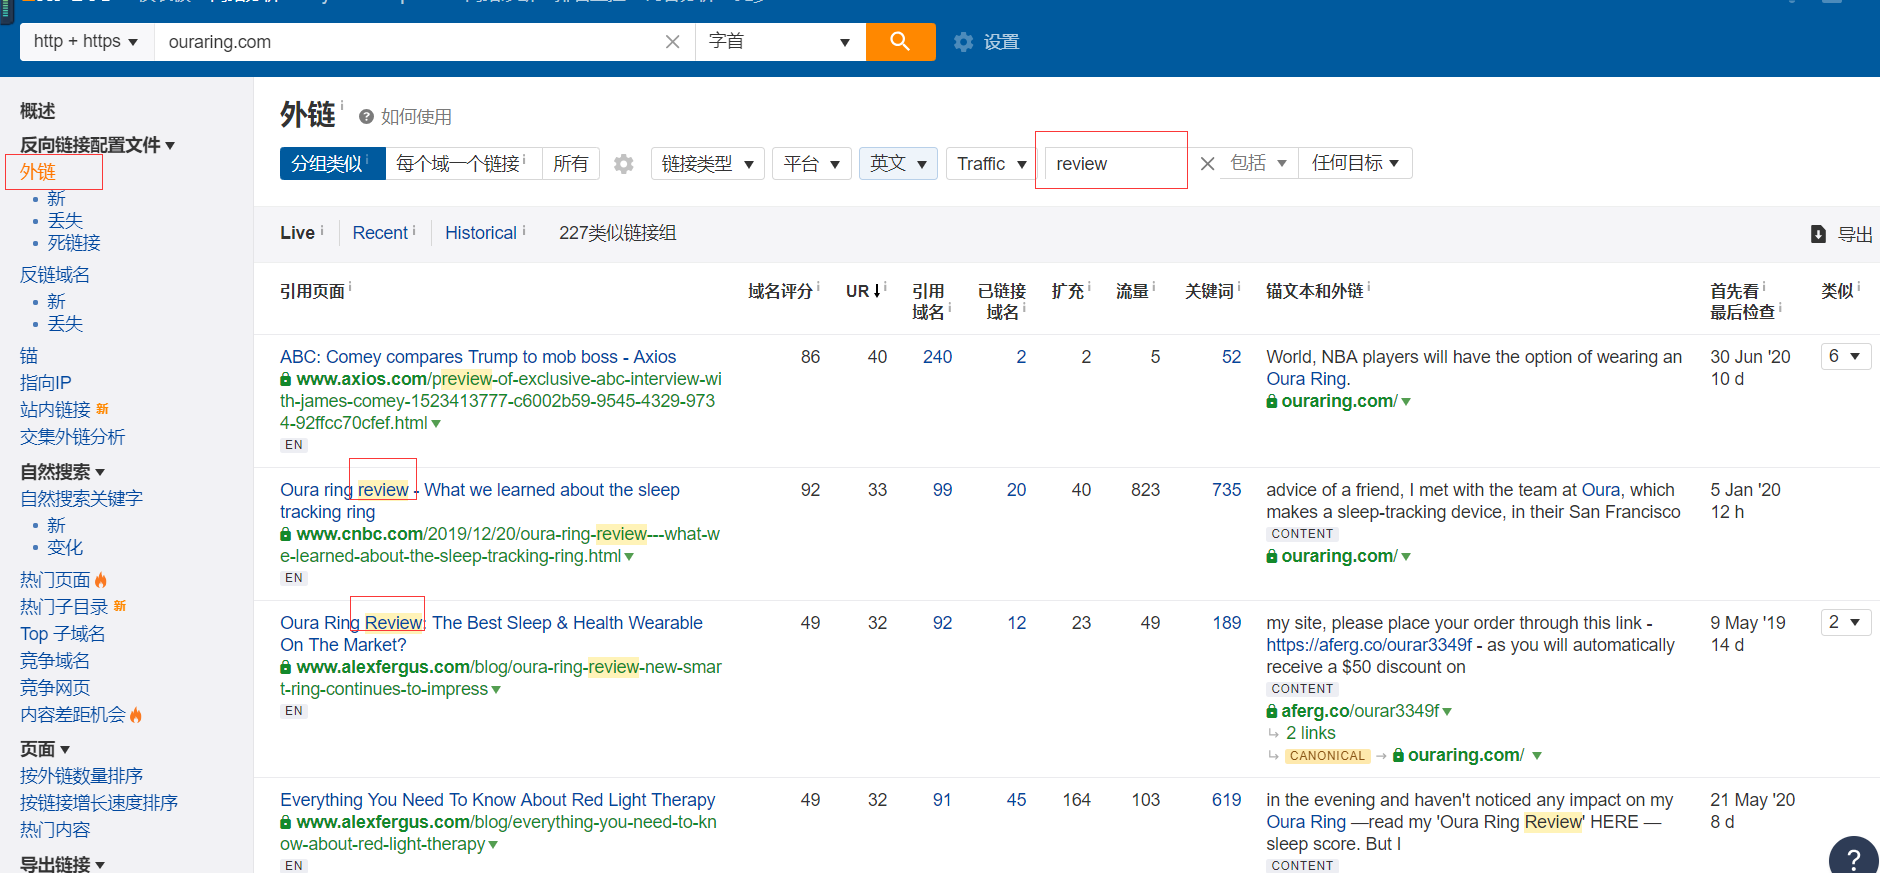Open 交集外链分析 in the sidebar
The height and width of the screenshot is (873, 1880).
[73, 437]
